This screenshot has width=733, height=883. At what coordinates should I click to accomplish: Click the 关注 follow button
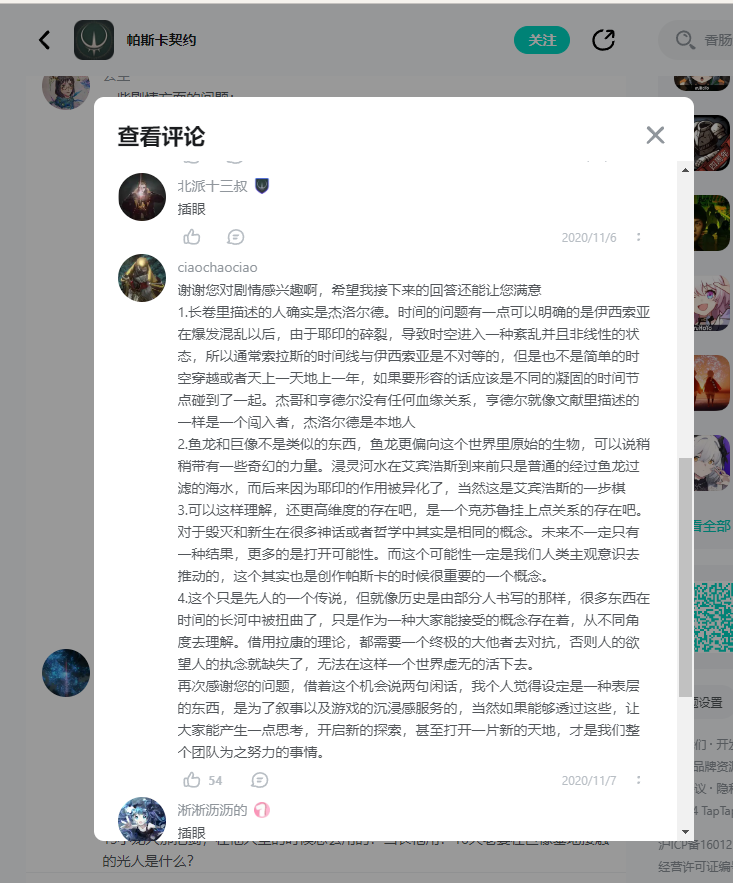542,40
